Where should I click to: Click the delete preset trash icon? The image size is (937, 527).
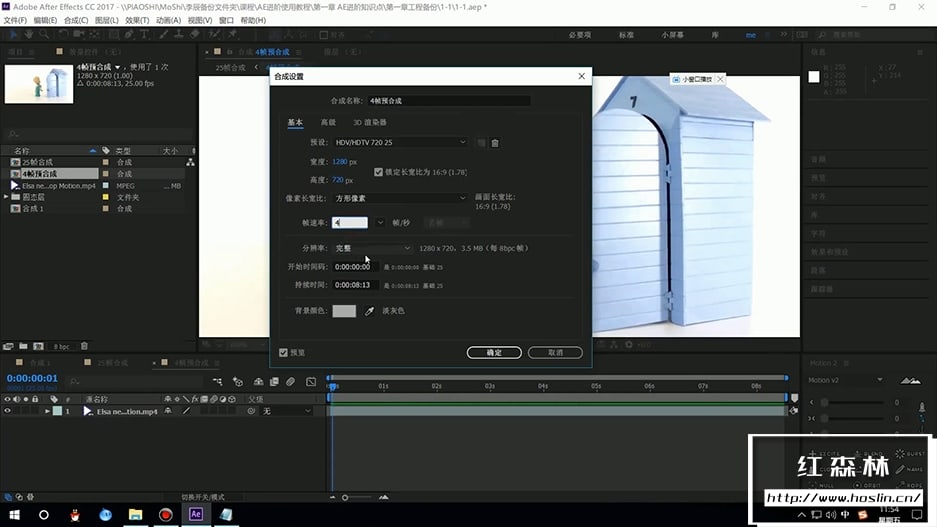click(x=495, y=143)
